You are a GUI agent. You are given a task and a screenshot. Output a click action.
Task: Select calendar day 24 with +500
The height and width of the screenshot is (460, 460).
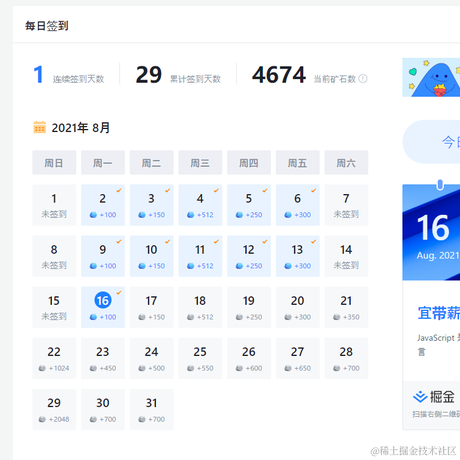pos(151,358)
